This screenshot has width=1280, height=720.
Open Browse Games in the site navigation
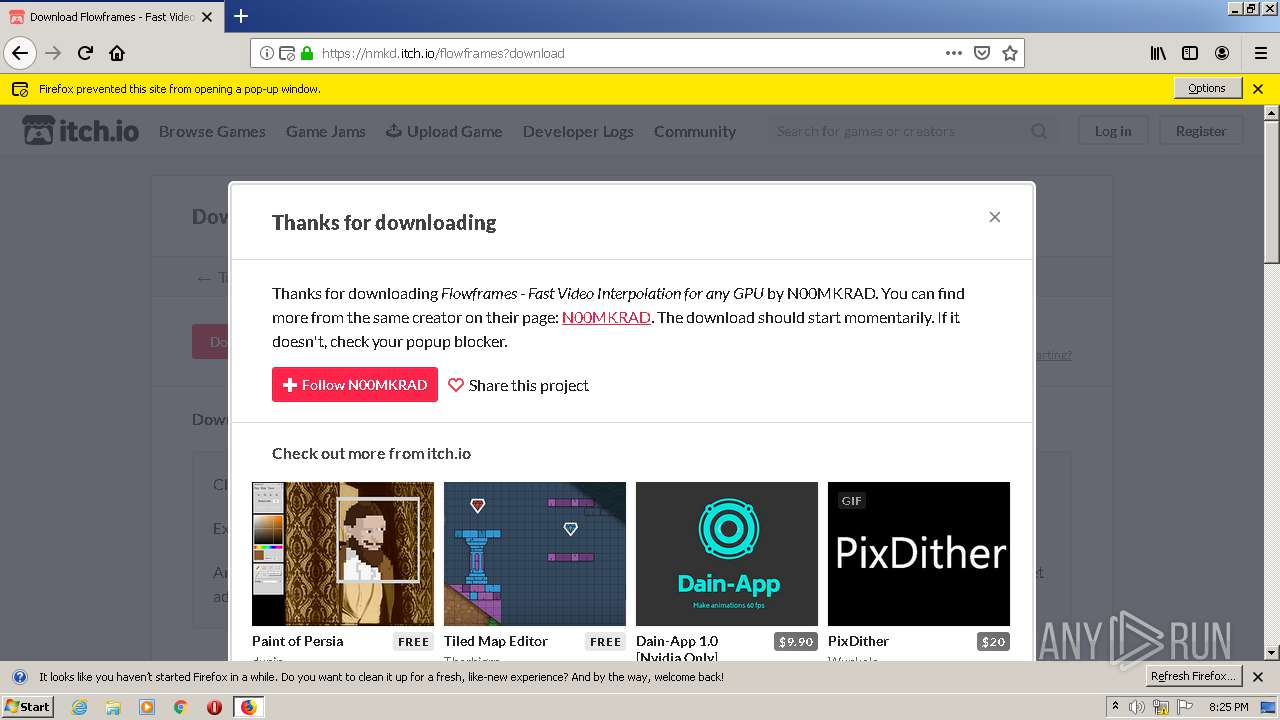[212, 131]
